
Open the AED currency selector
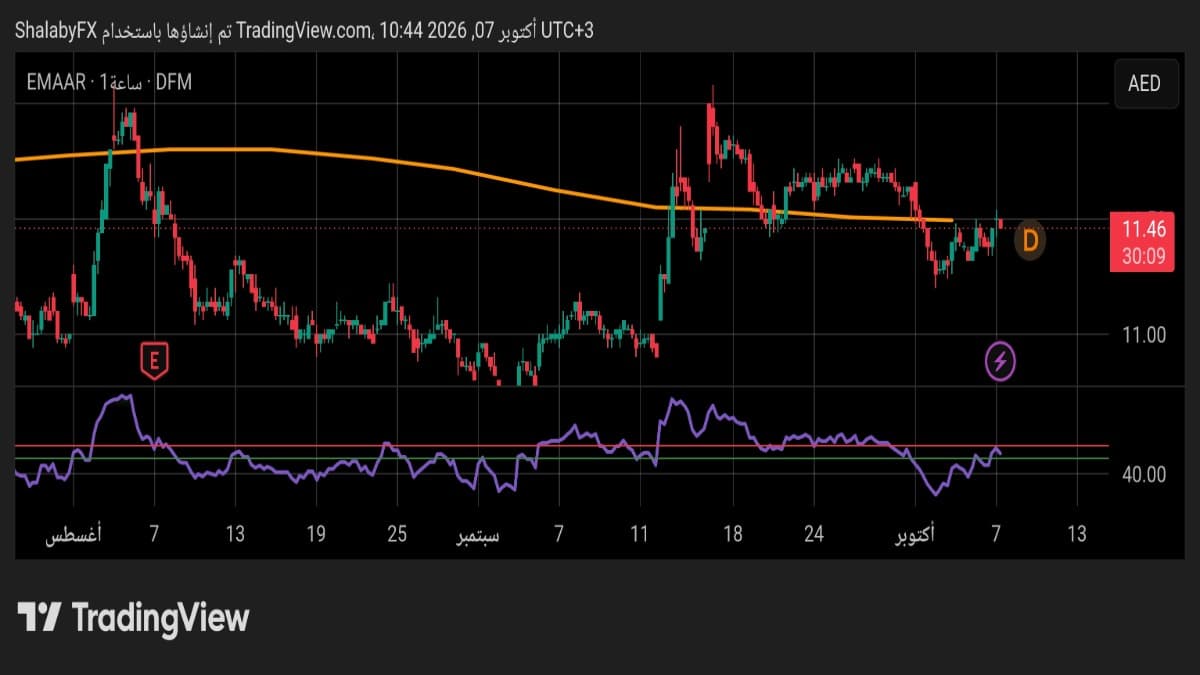coord(1144,83)
